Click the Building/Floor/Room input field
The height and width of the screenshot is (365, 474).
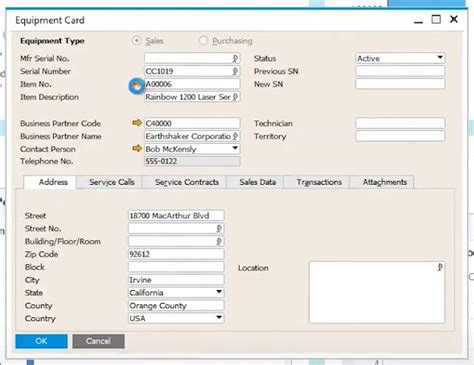point(176,241)
